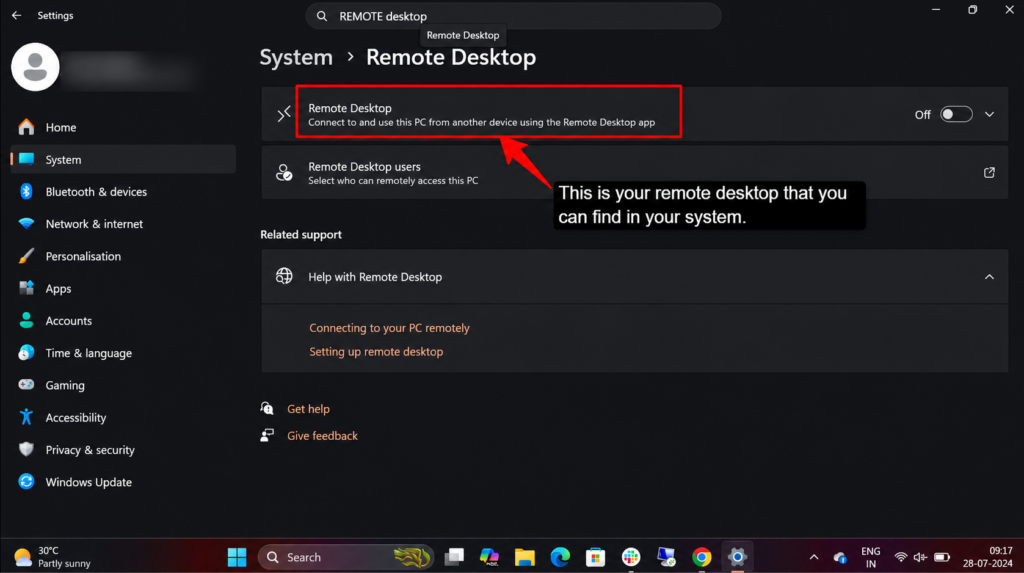
Task: Show hidden system tray icons
Action: click(x=814, y=557)
